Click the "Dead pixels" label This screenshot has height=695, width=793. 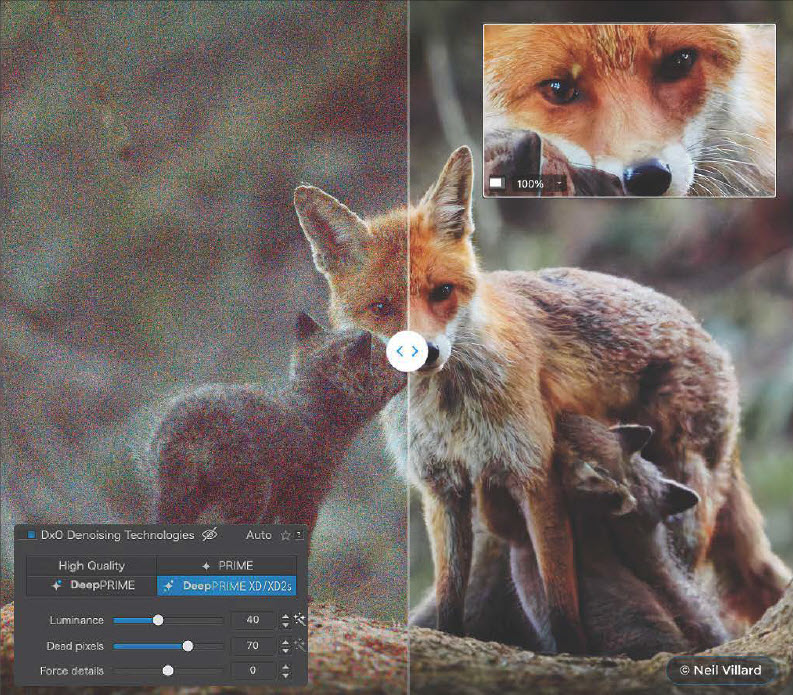(75, 646)
